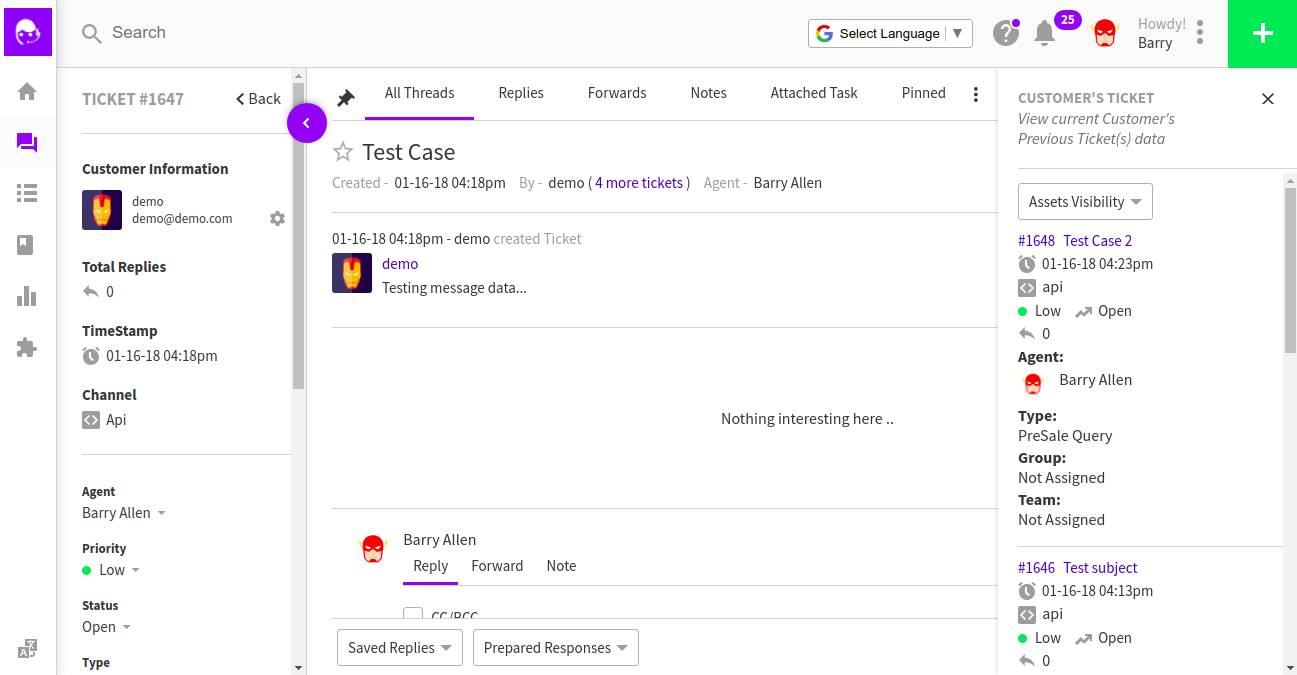Viewport: 1297px width, 675px height.
Task: Open the reports bar chart icon
Action: [x=27, y=296]
